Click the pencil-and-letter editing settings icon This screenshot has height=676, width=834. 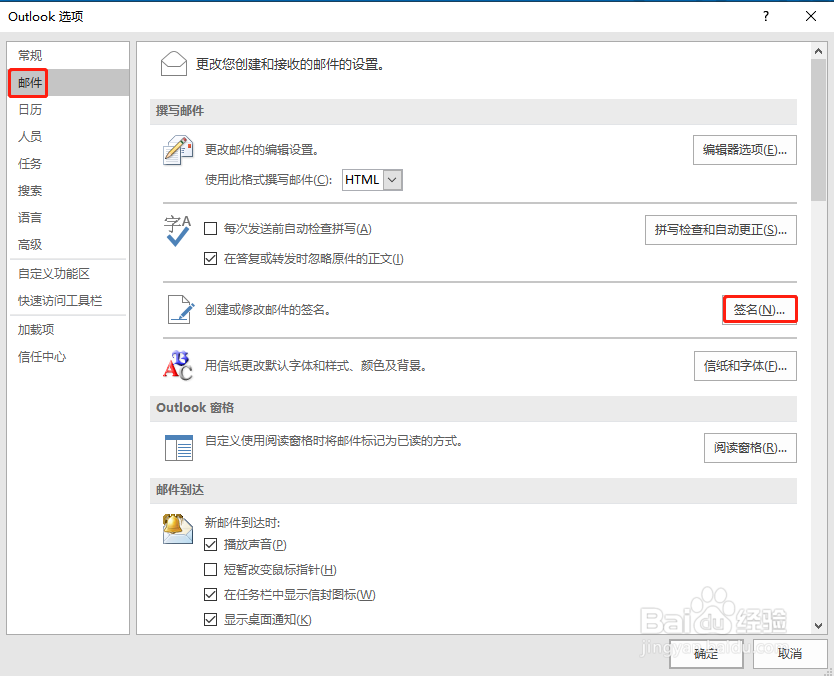coord(178,151)
